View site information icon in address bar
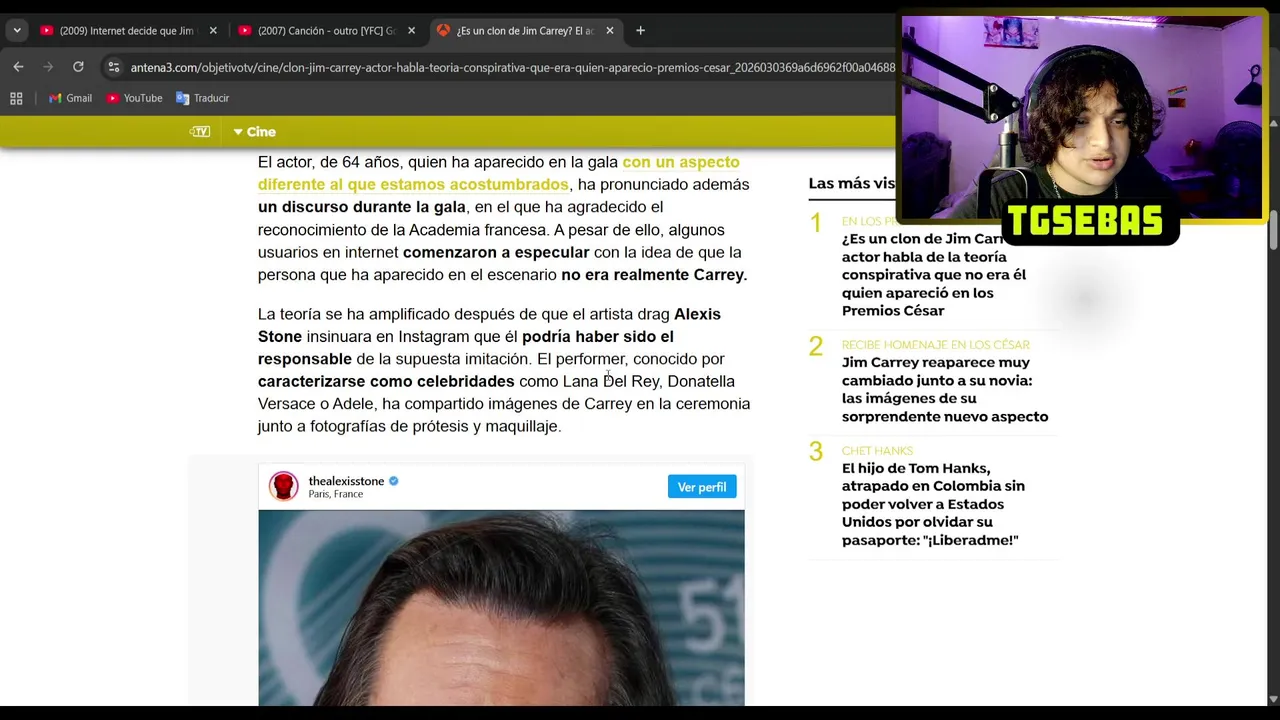Screen dimensions: 1280x720 point(114,67)
